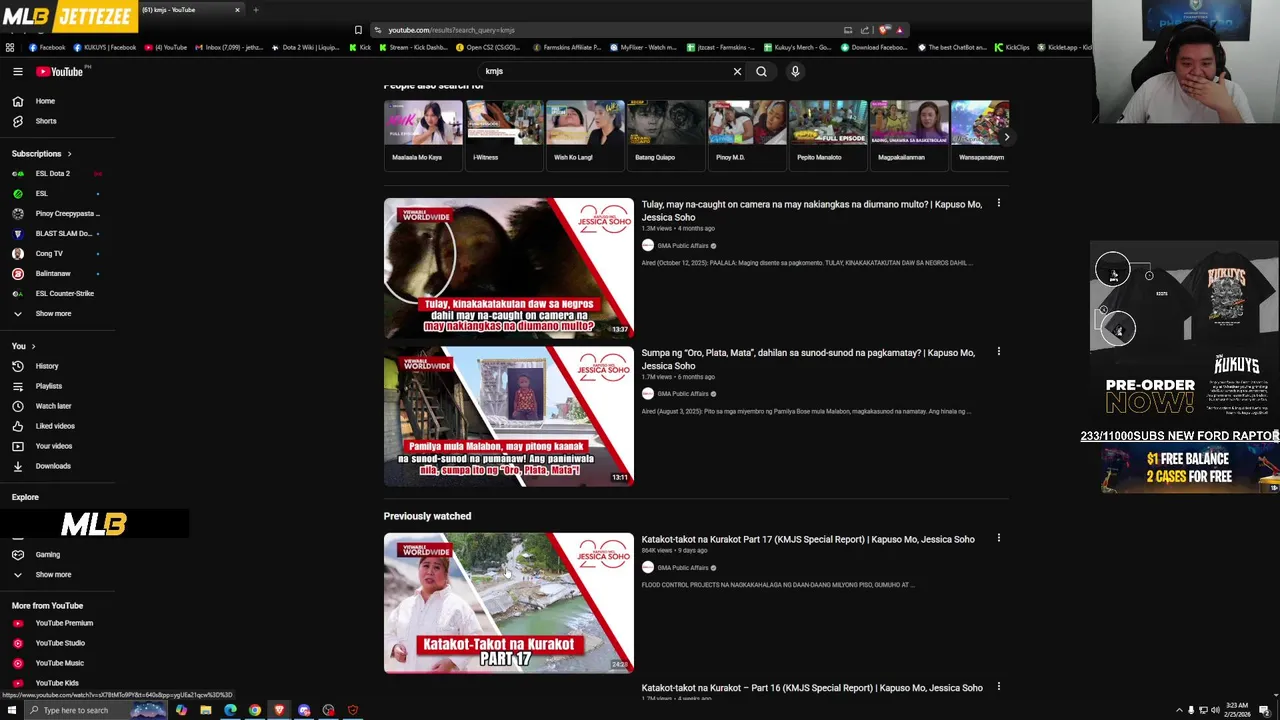Click the magnifier search button

coord(761,72)
